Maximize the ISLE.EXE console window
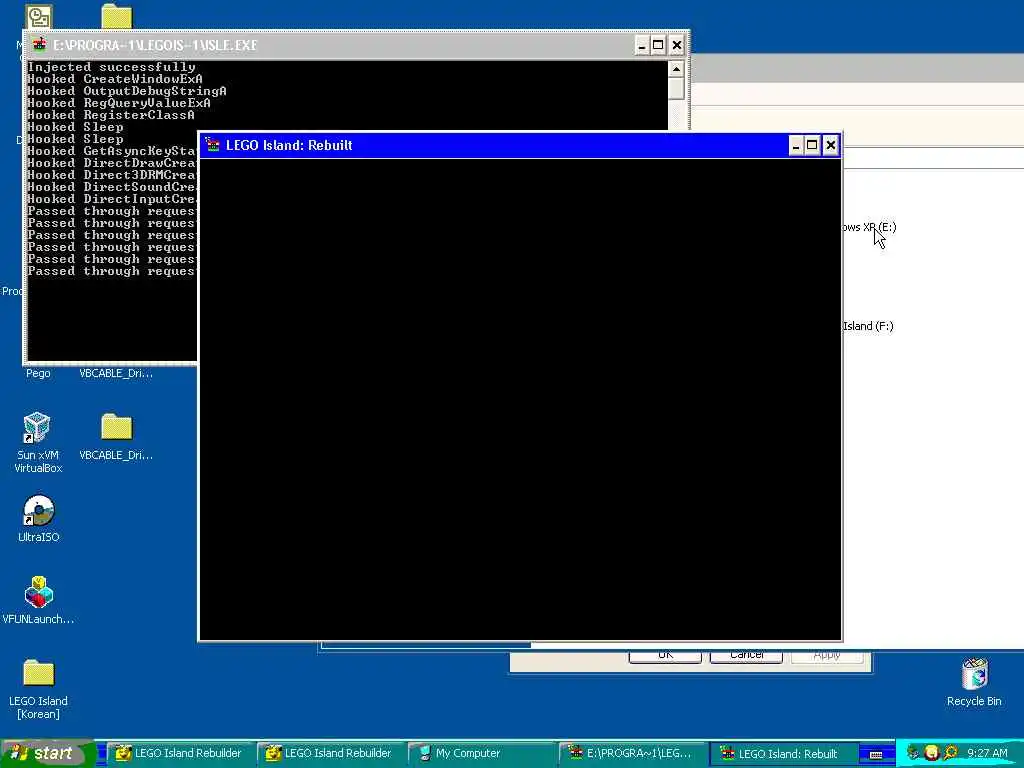This screenshot has width=1024, height=768. tap(658, 45)
